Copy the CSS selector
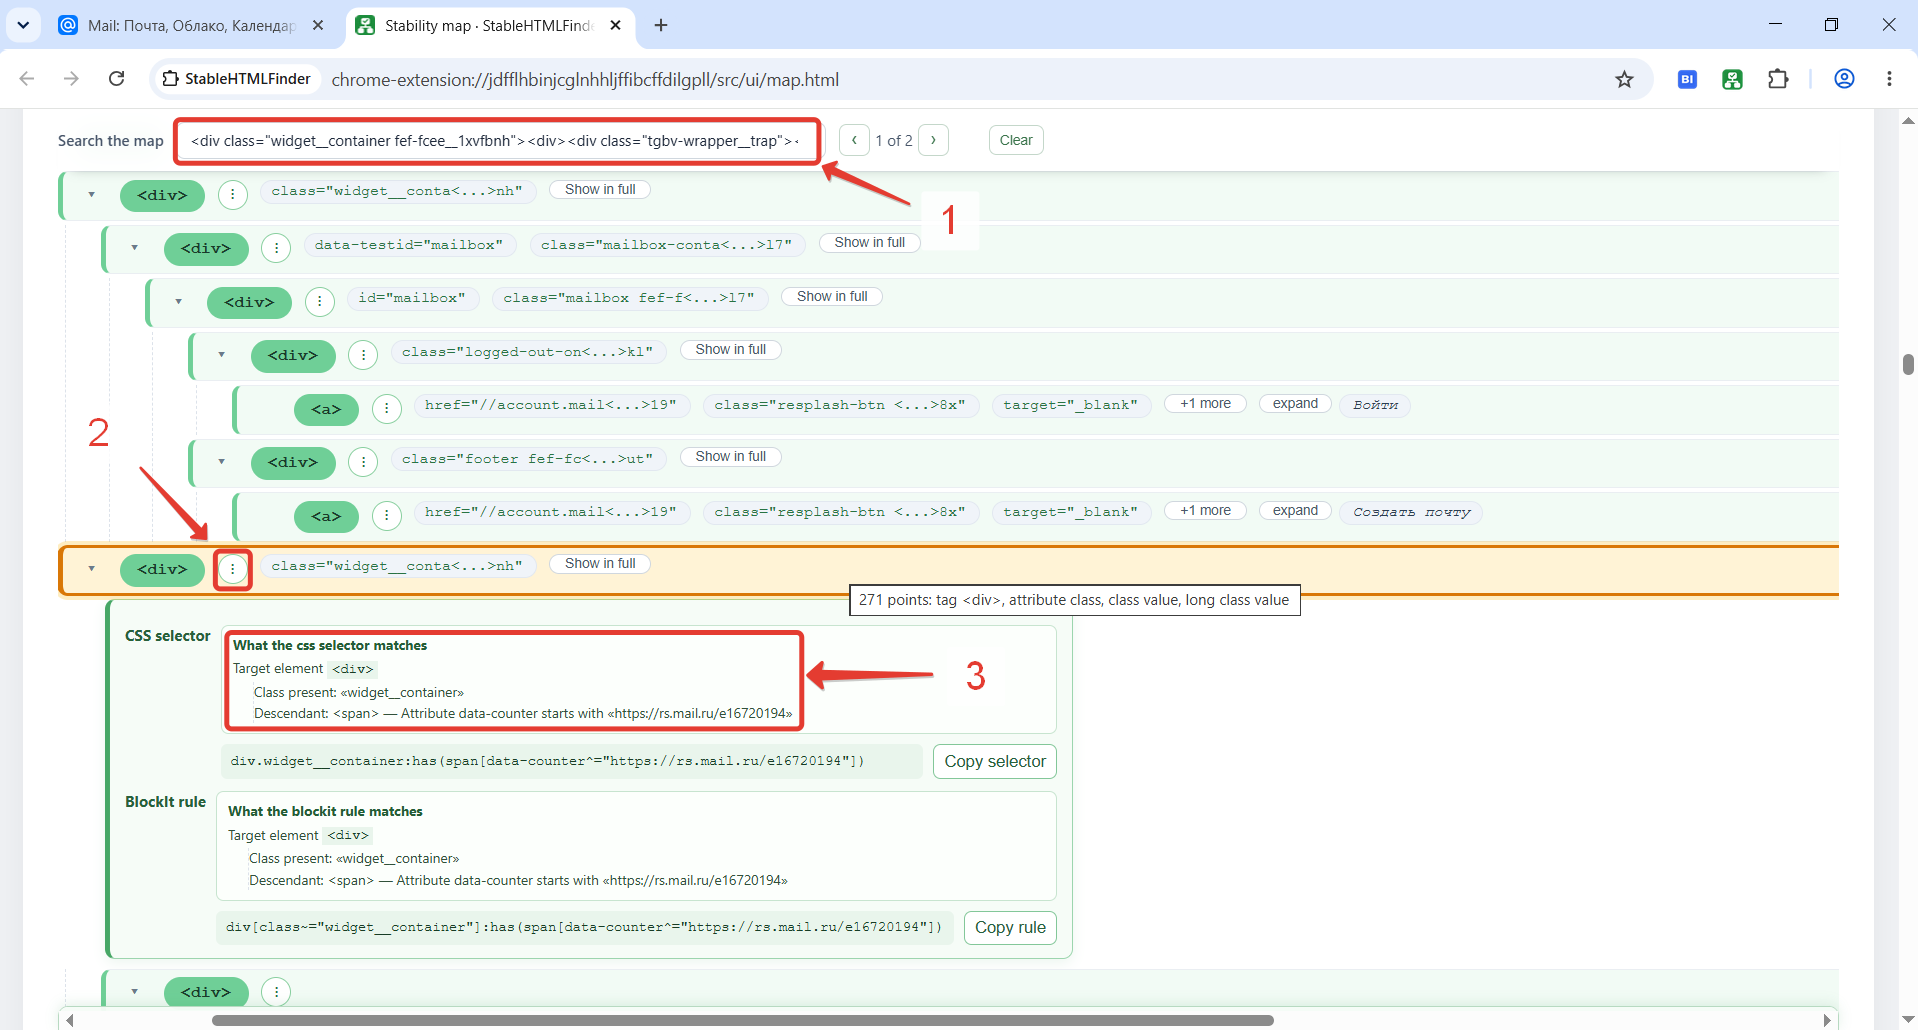Image resolution: width=1918 pixels, height=1030 pixels. tap(995, 761)
